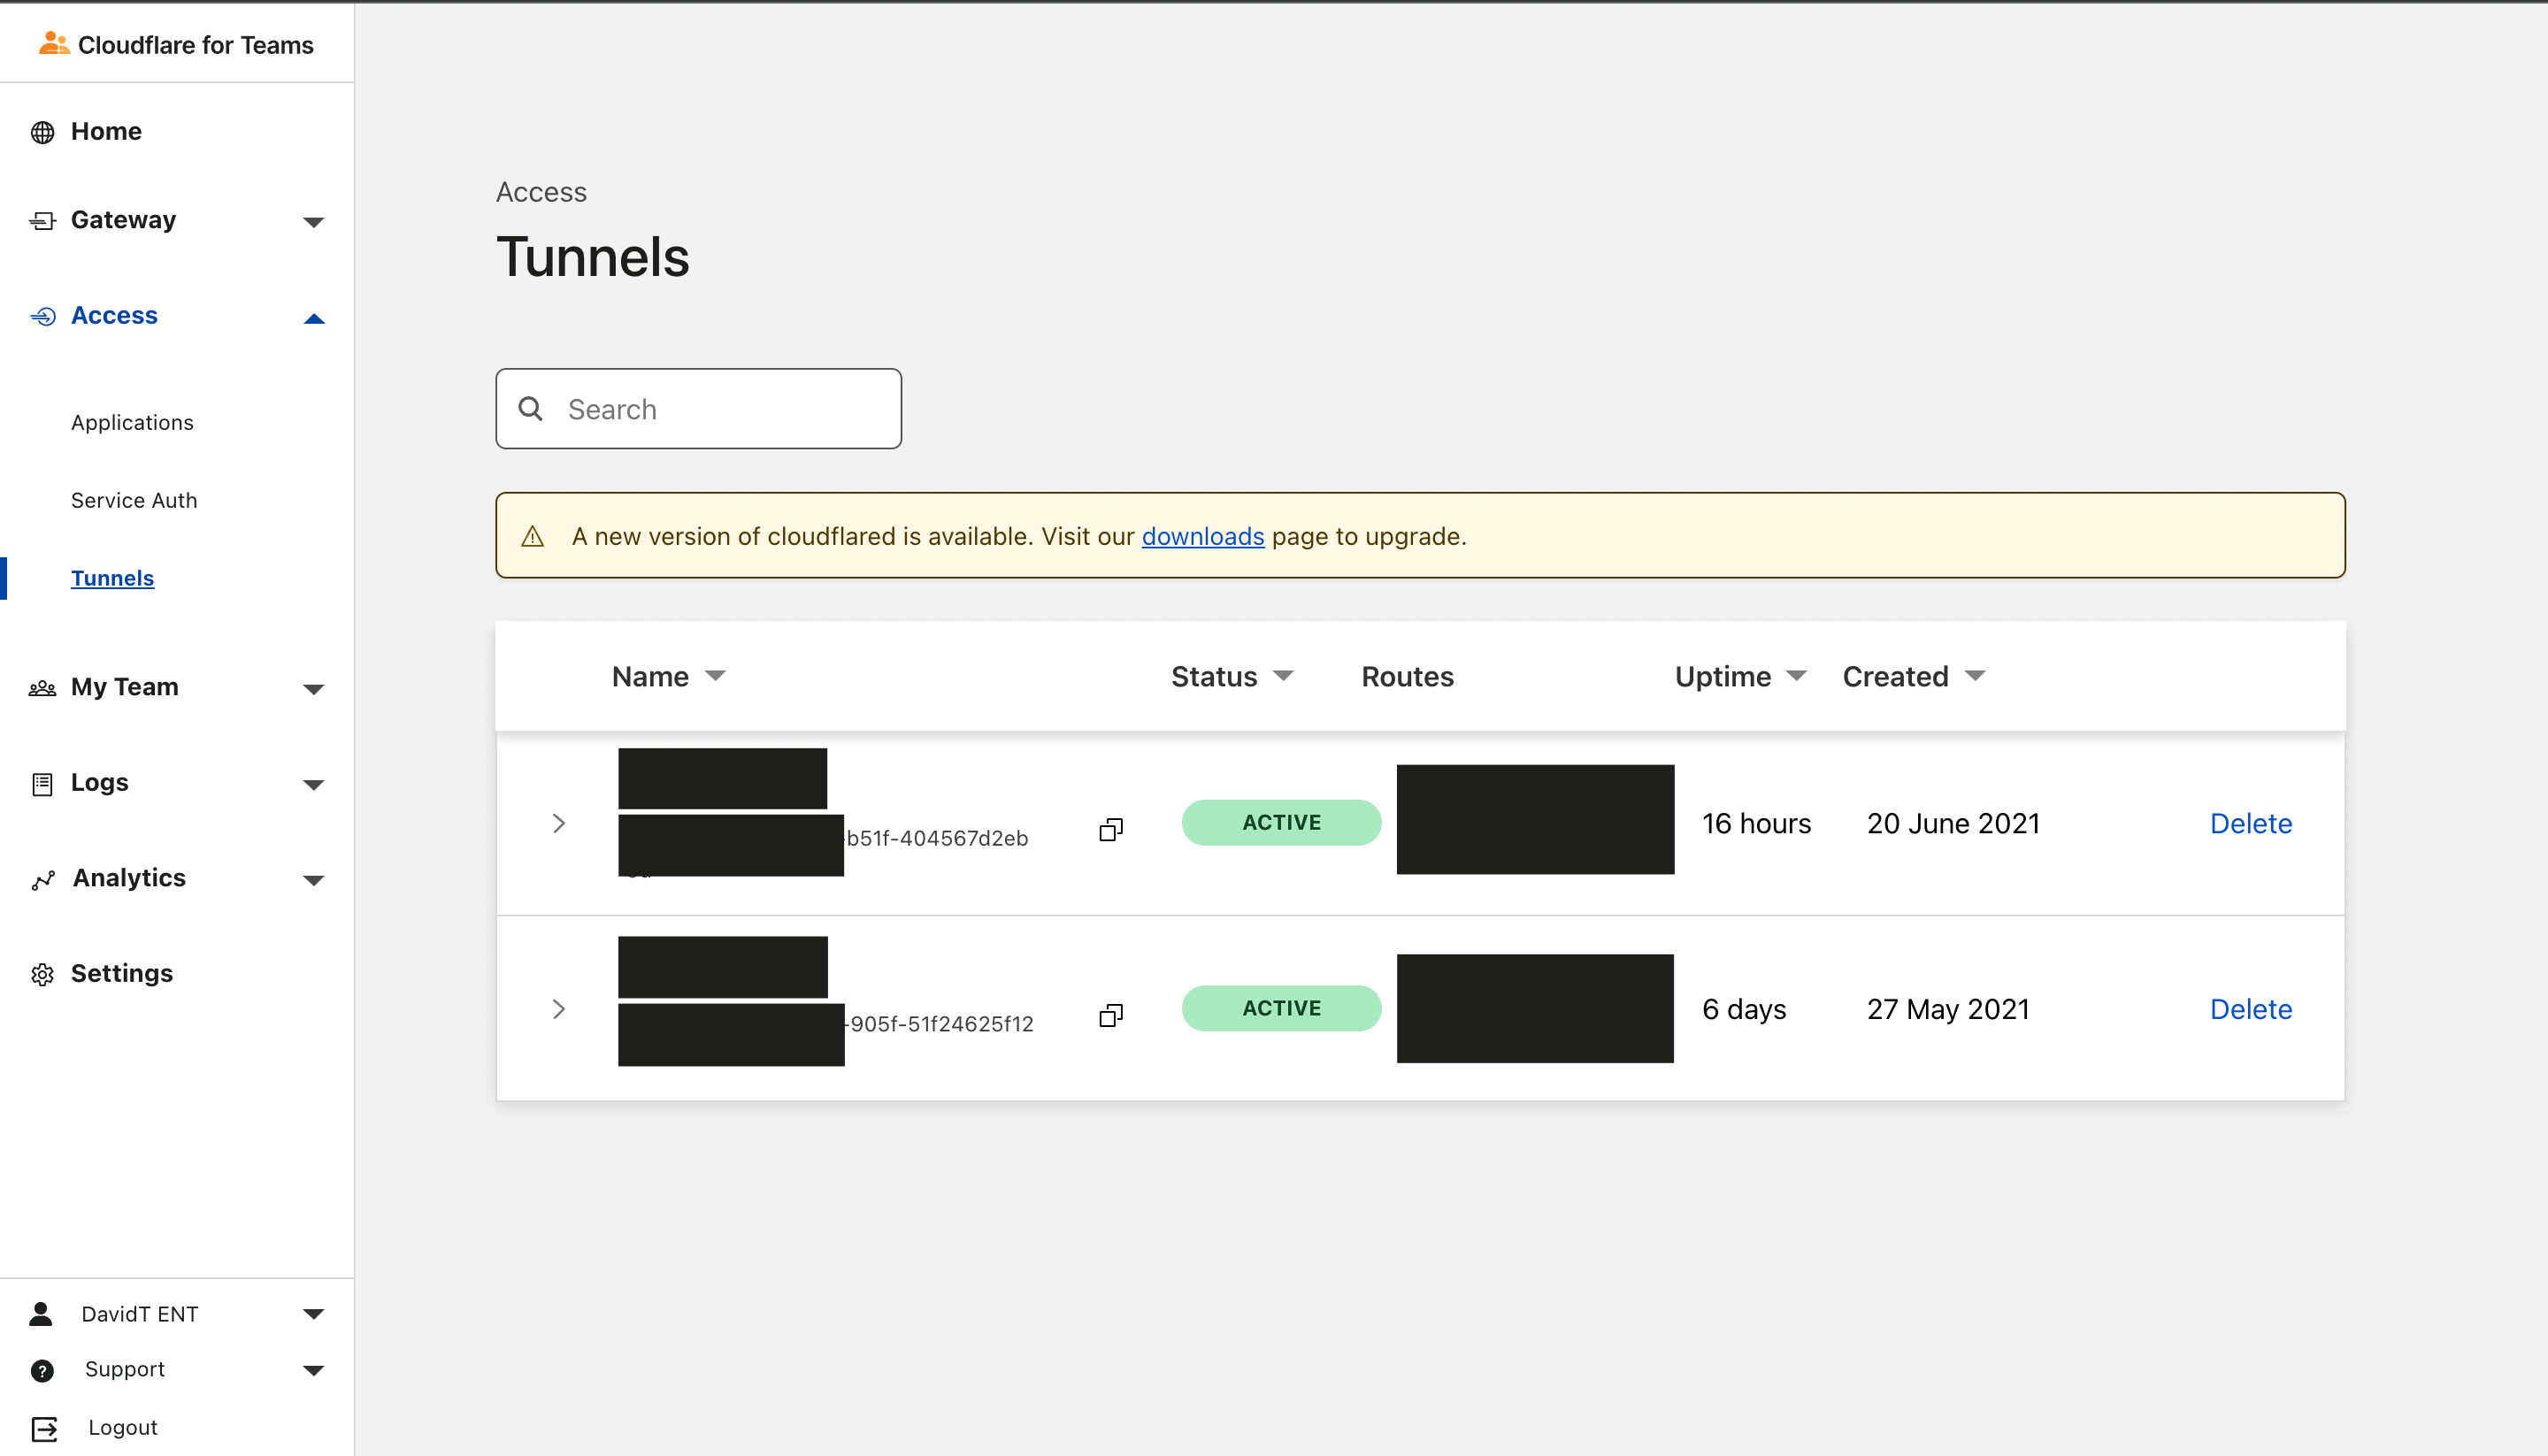The height and width of the screenshot is (1456, 2548).
Task: Select the Home globe icon
Action: pos(42,131)
